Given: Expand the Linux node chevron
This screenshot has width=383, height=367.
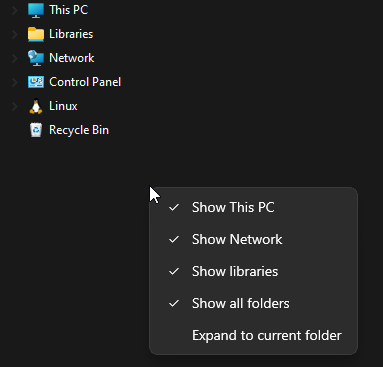Looking at the screenshot, I should [x=15, y=106].
